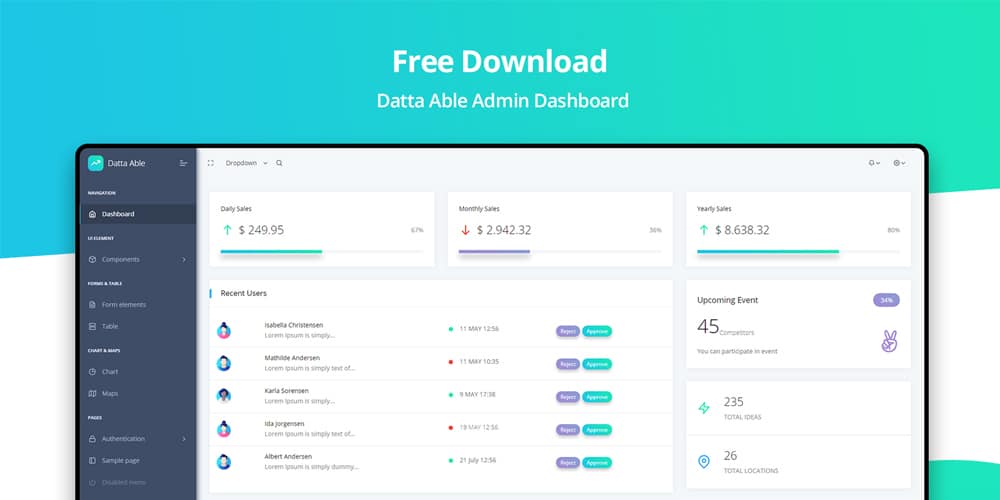This screenshot has height=500, width=1000.
Task: Click the Monthly Sales progress bar
Action: tap(560, 252)
